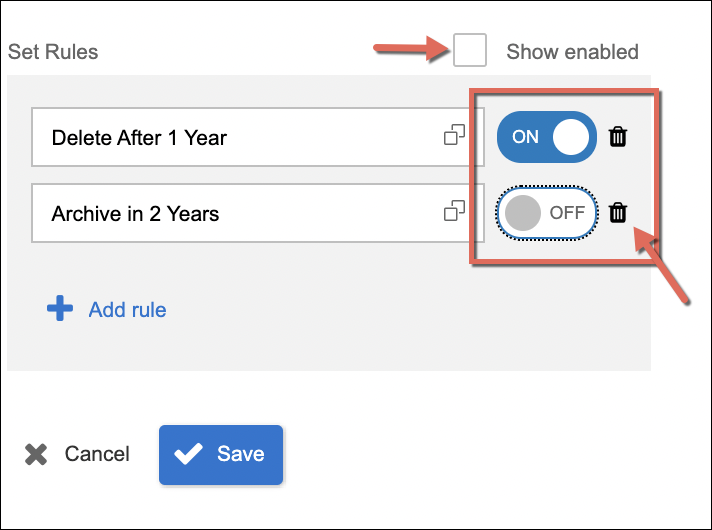Click the Archive in 2 Years rule field
Screen dimensions: 712x530
tap(230, 213)
